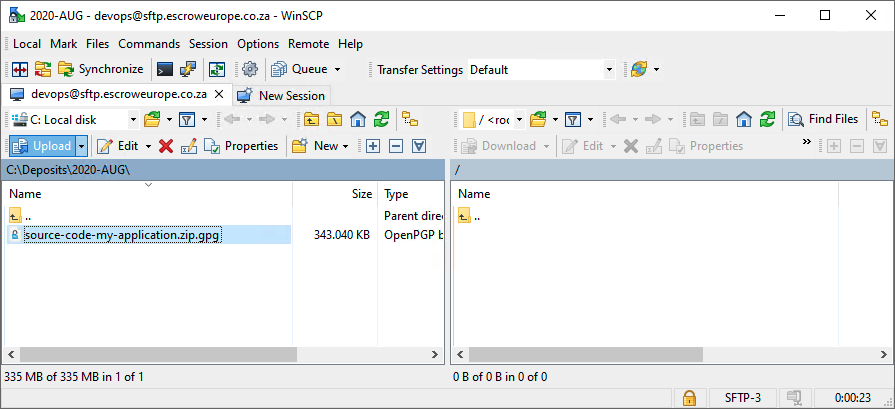Click local Select Files plus icon
This screenshot has width=895, height=409.
click(x=373, y=146)
